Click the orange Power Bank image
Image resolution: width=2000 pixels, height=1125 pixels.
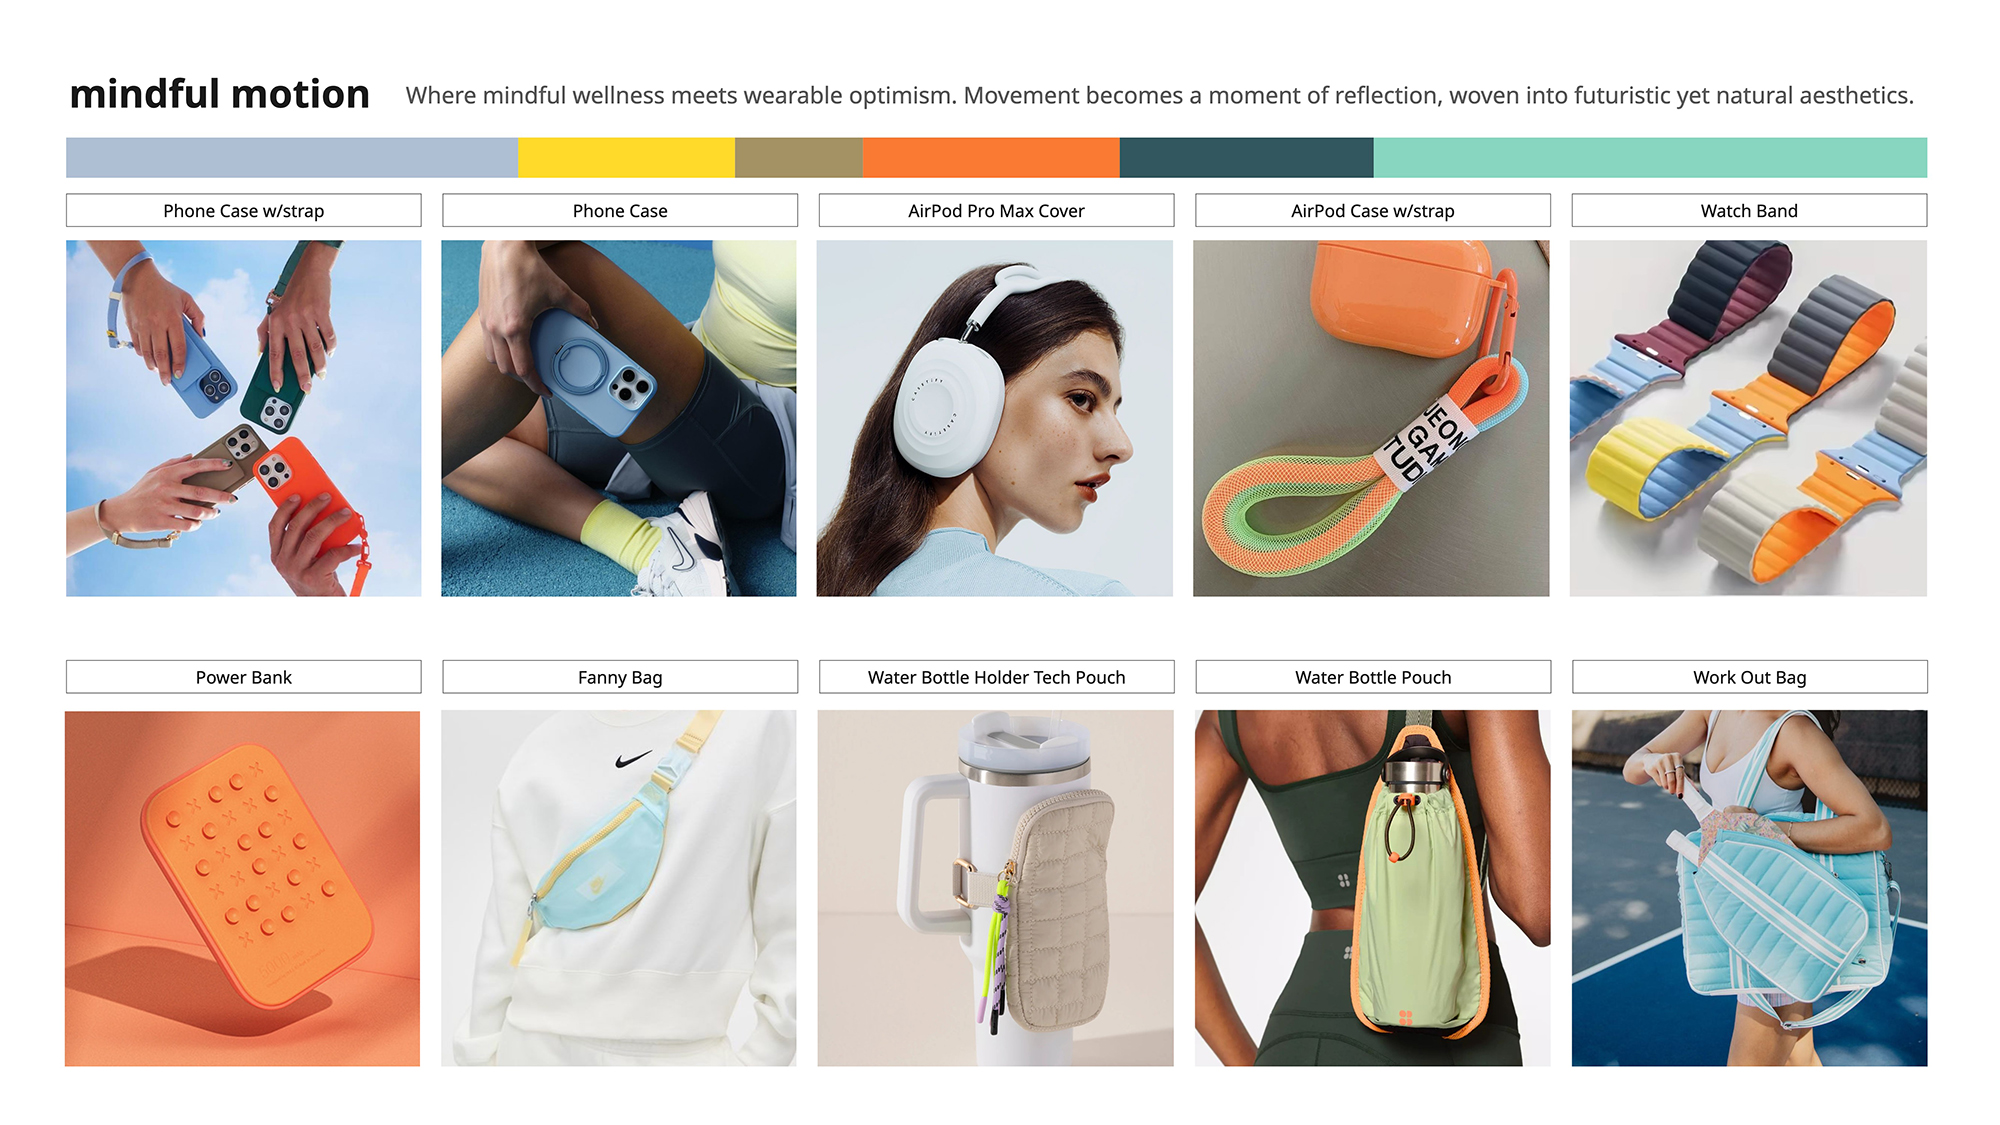point(243,888)
